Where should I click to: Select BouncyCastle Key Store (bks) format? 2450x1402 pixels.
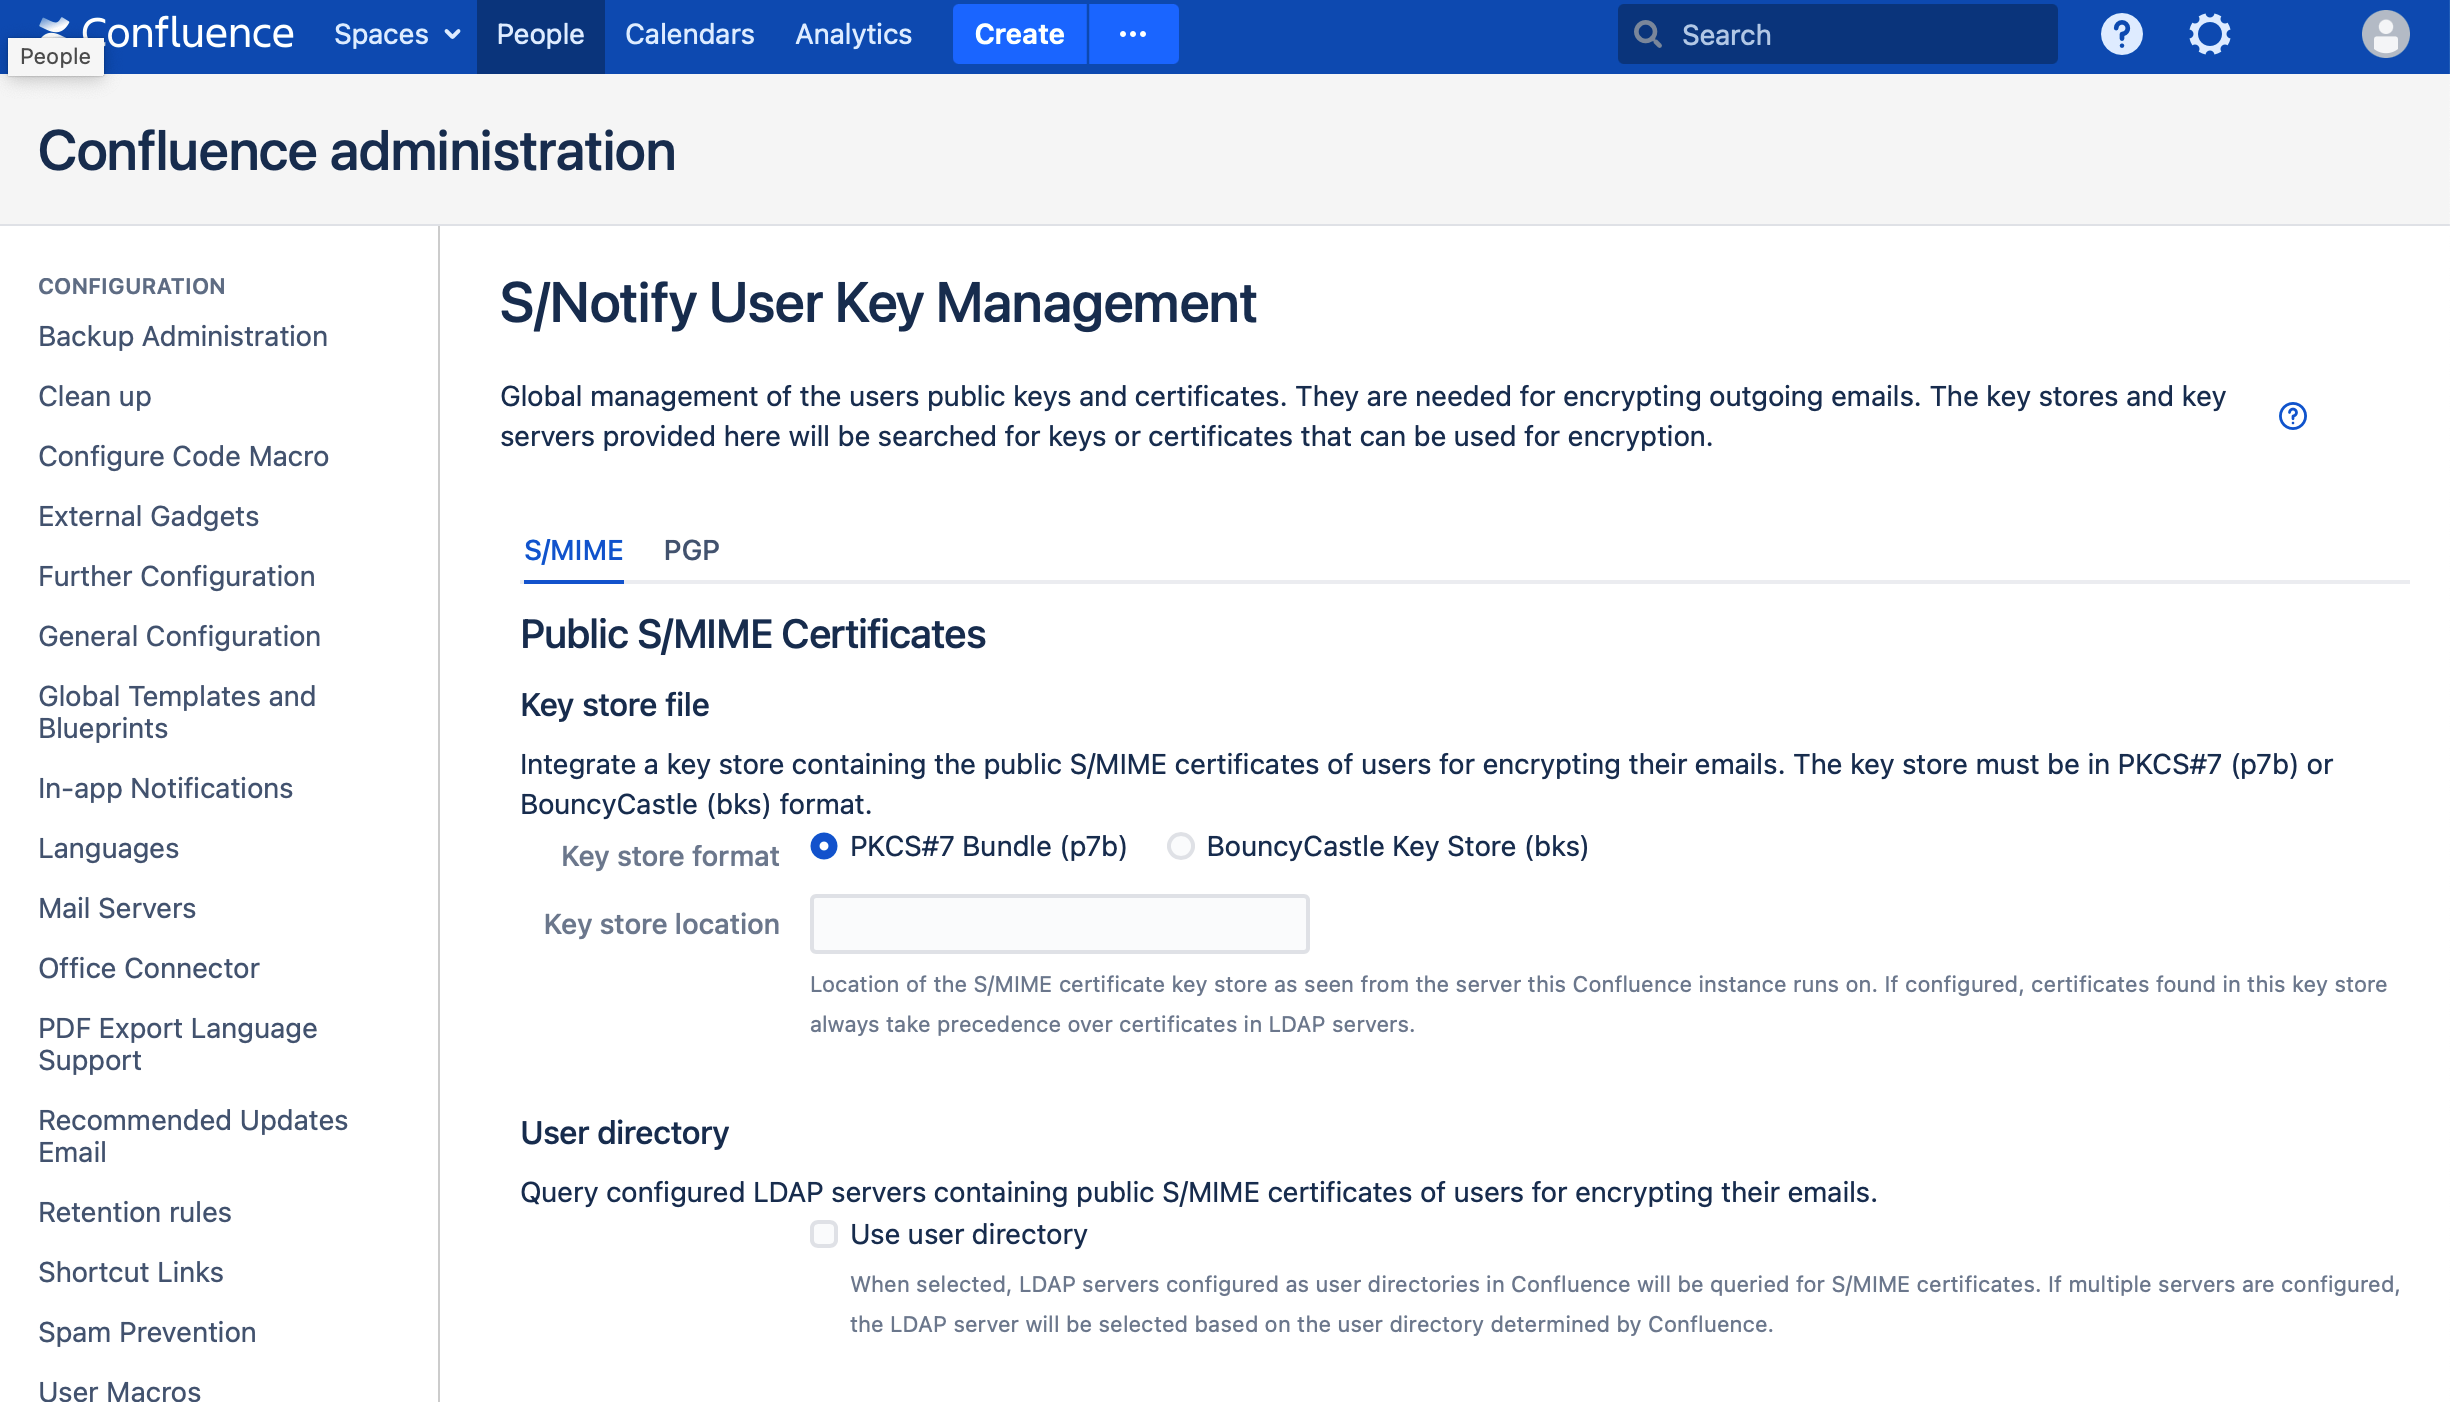click(x=1181, y=847)
